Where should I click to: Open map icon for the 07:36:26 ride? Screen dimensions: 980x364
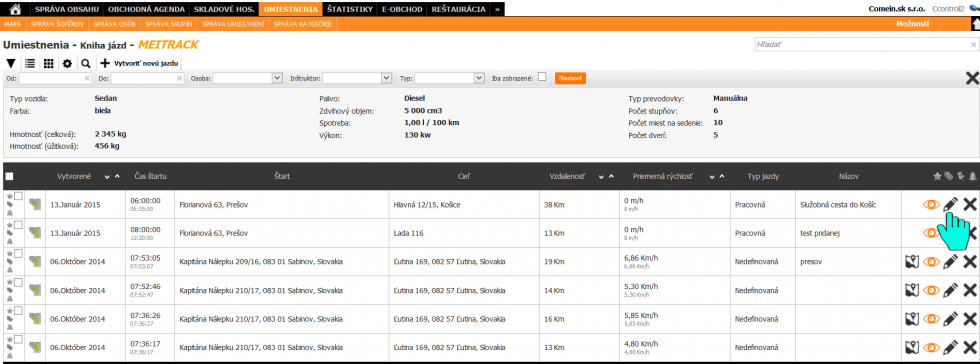pyautogui.click(x=912, y=318)
